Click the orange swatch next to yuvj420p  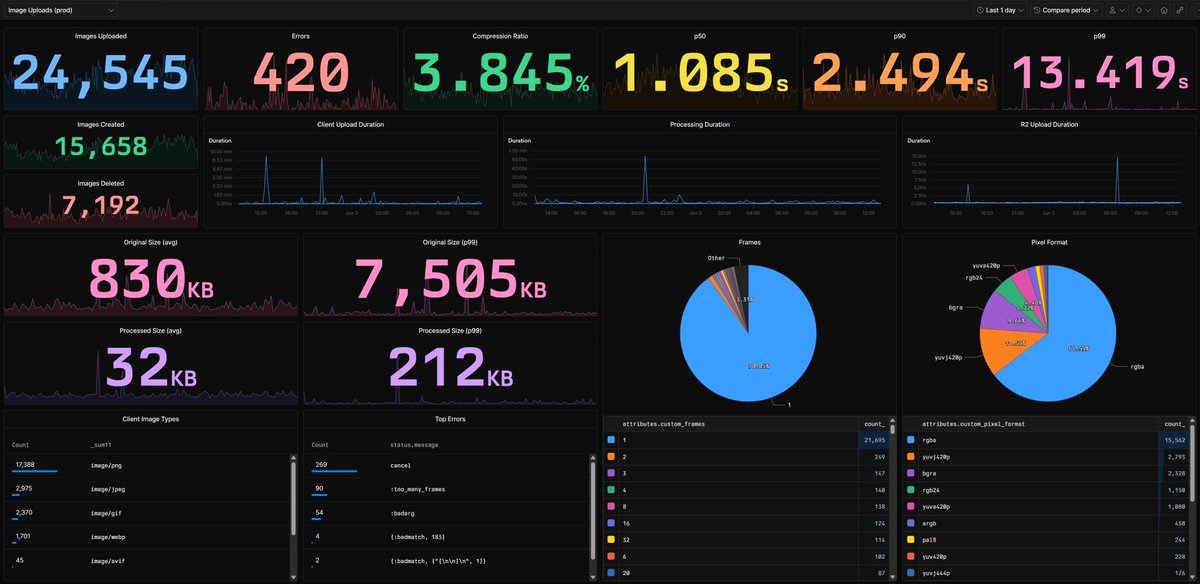coord(912,456)
